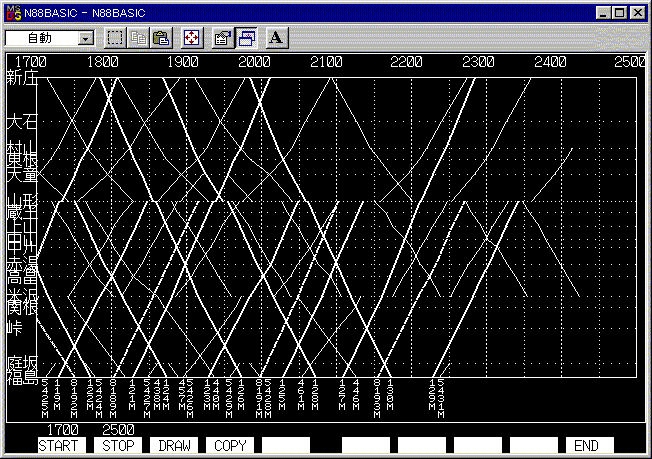Toggle the Full screen icon
This screenshot has width=652, height=459.
[x=192, y=38]
